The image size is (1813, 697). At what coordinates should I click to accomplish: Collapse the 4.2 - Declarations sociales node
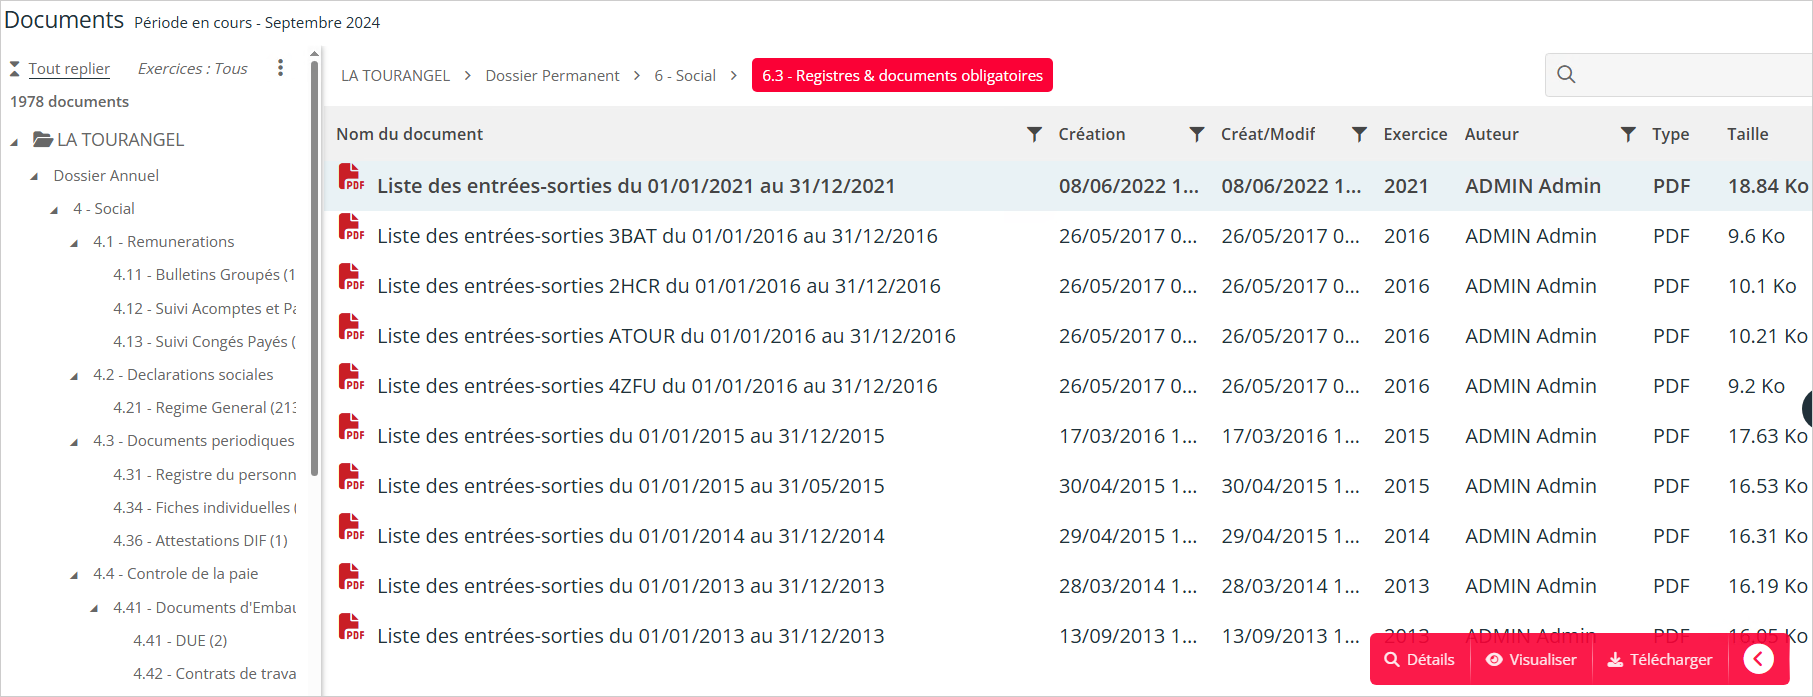(x=74, y=376)
